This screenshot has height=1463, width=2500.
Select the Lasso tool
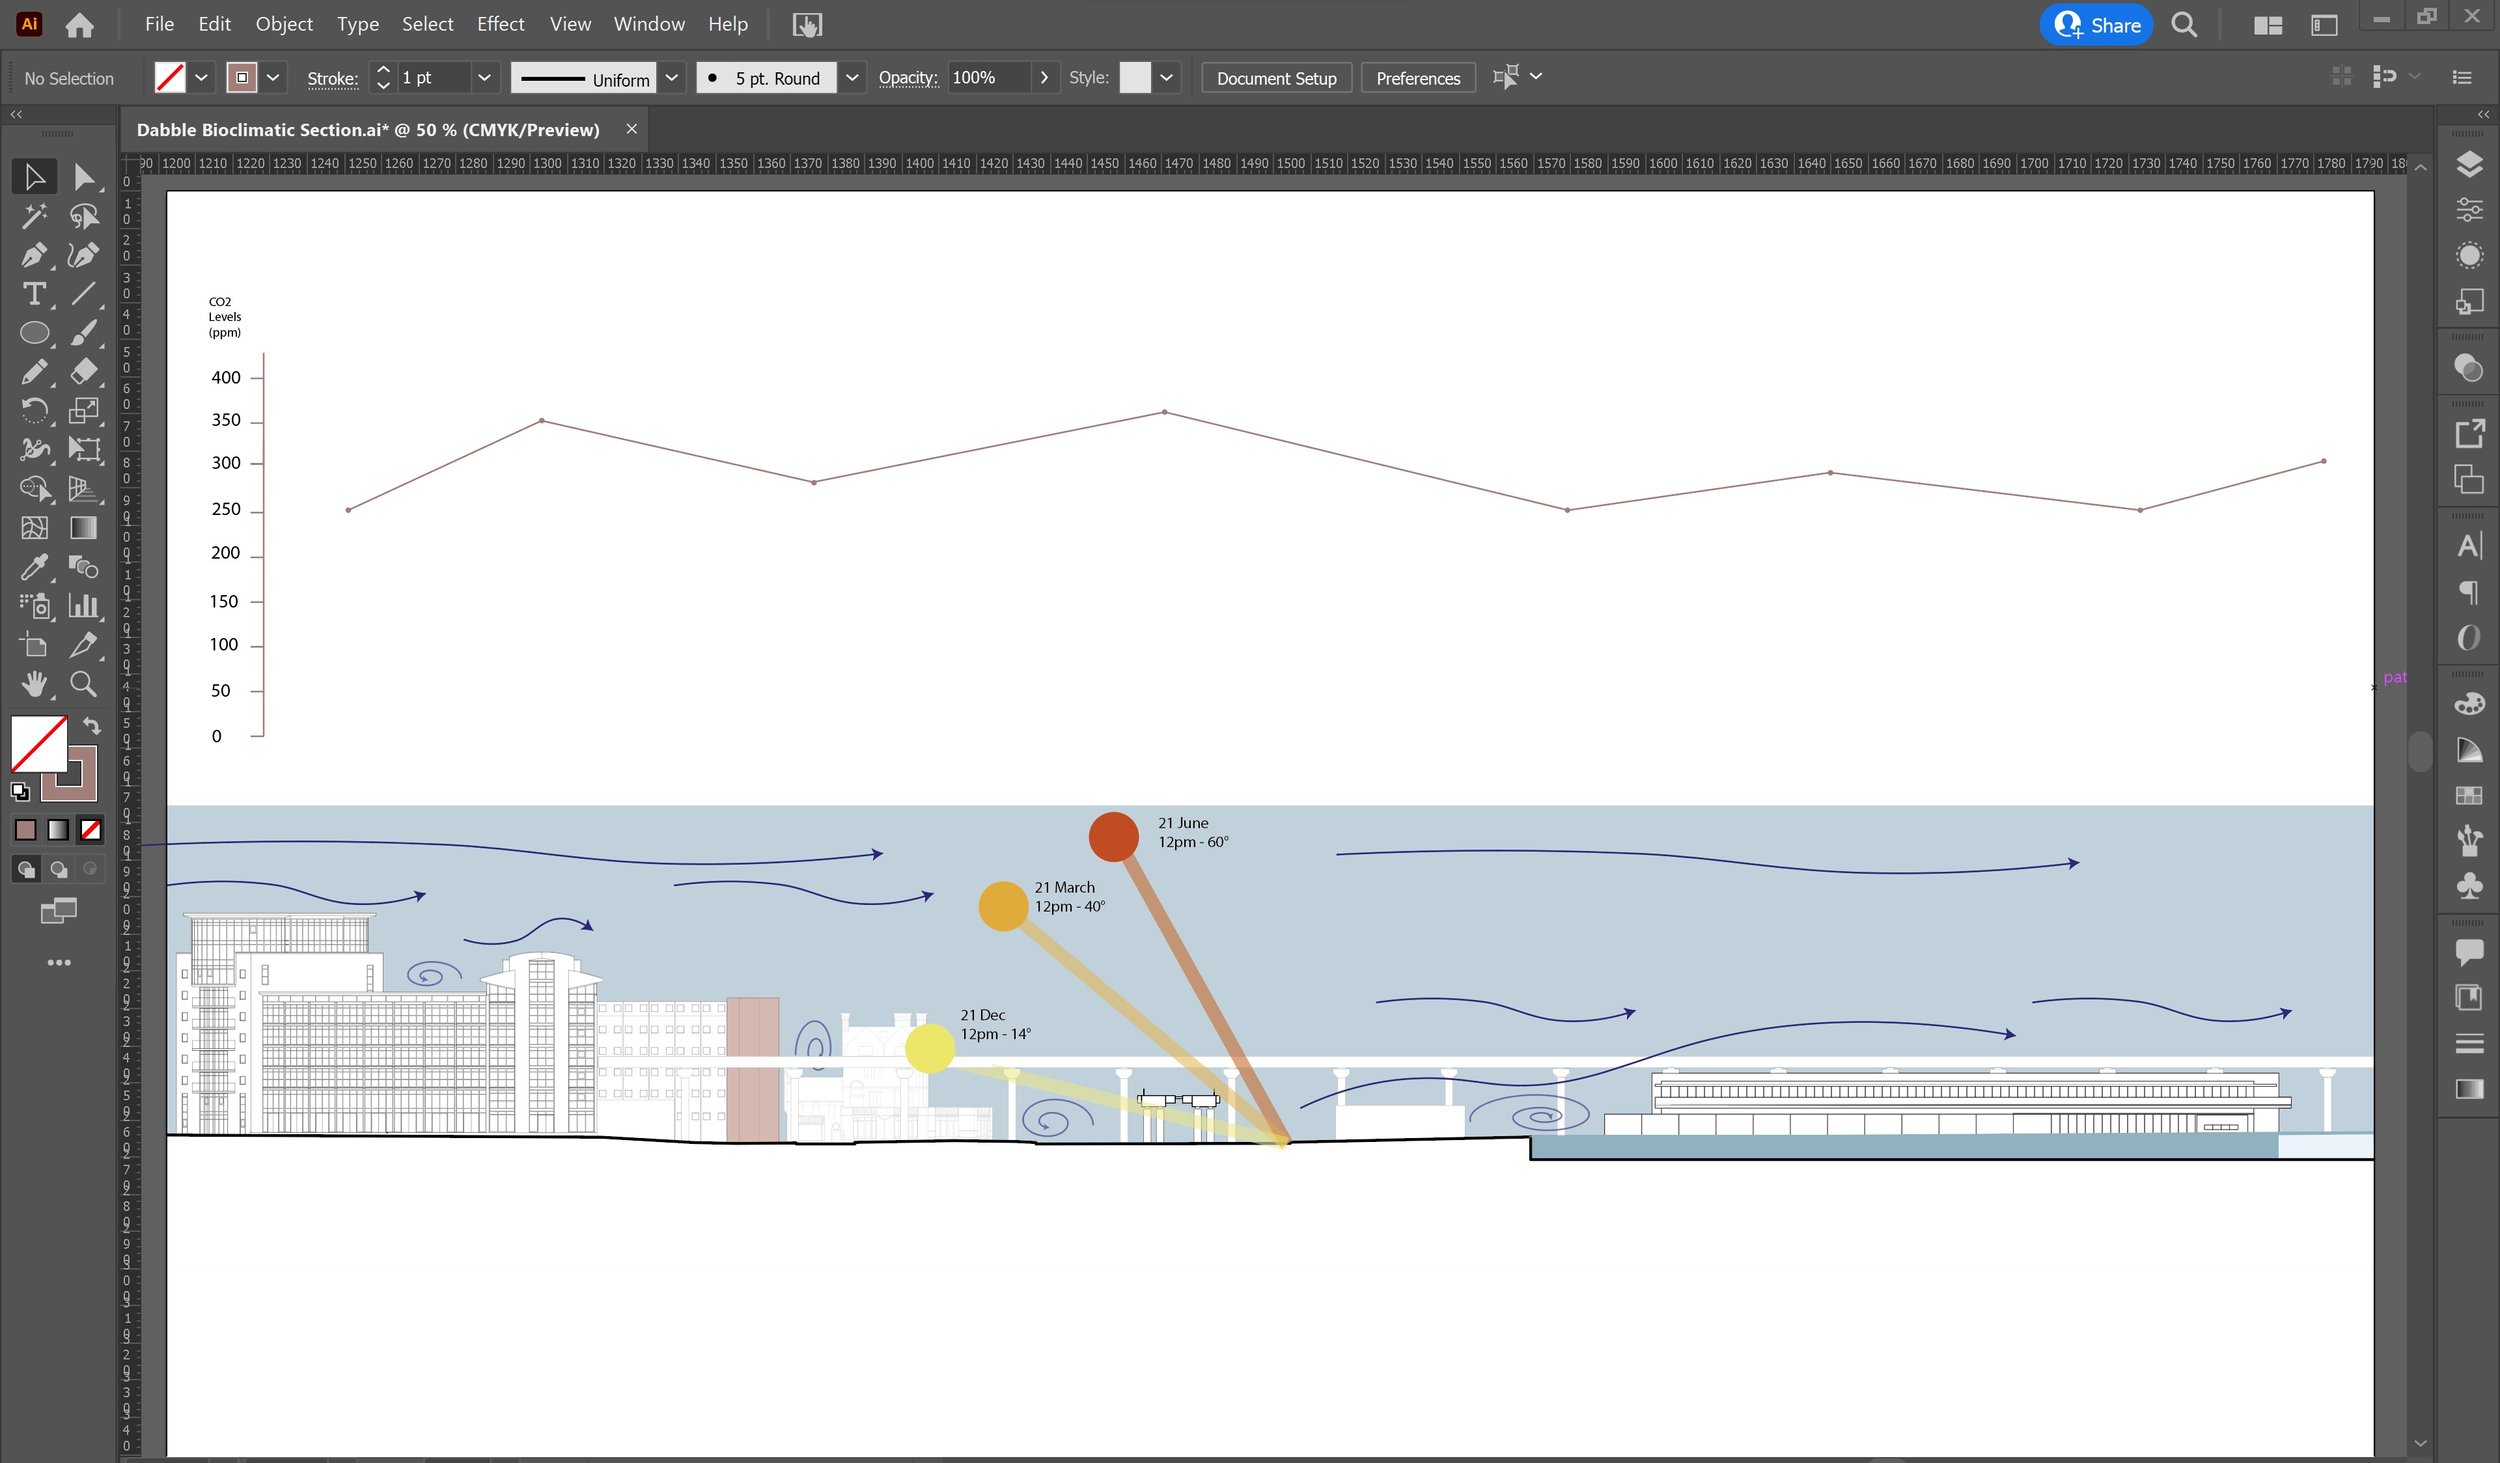point(84,216)
